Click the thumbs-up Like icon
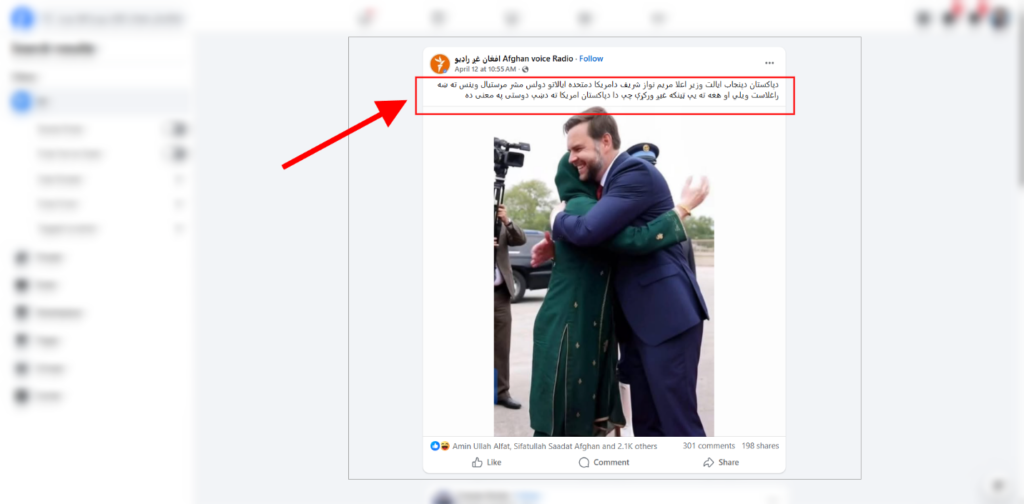Viewport: 1024px width, 504px height. [477, 462]
